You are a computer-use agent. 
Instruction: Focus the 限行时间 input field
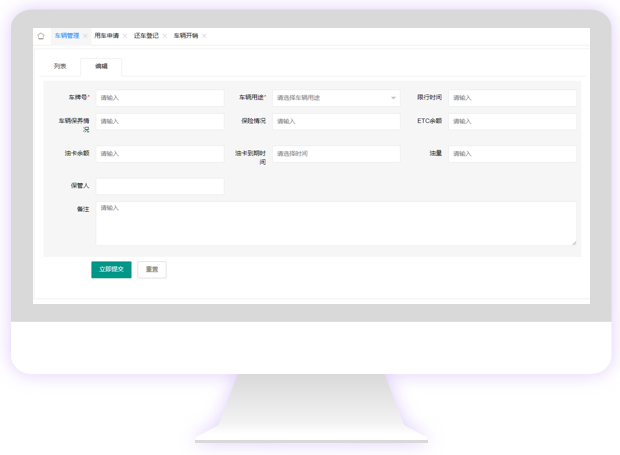[512, 98]
